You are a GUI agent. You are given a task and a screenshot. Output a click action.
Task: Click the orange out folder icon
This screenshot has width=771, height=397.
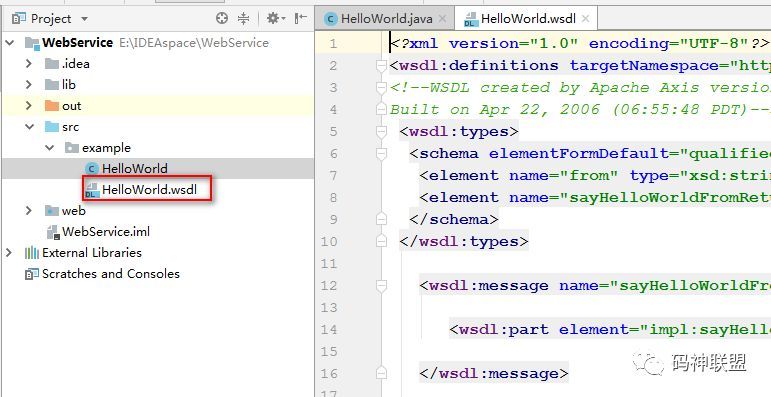[x=52, y=106]
